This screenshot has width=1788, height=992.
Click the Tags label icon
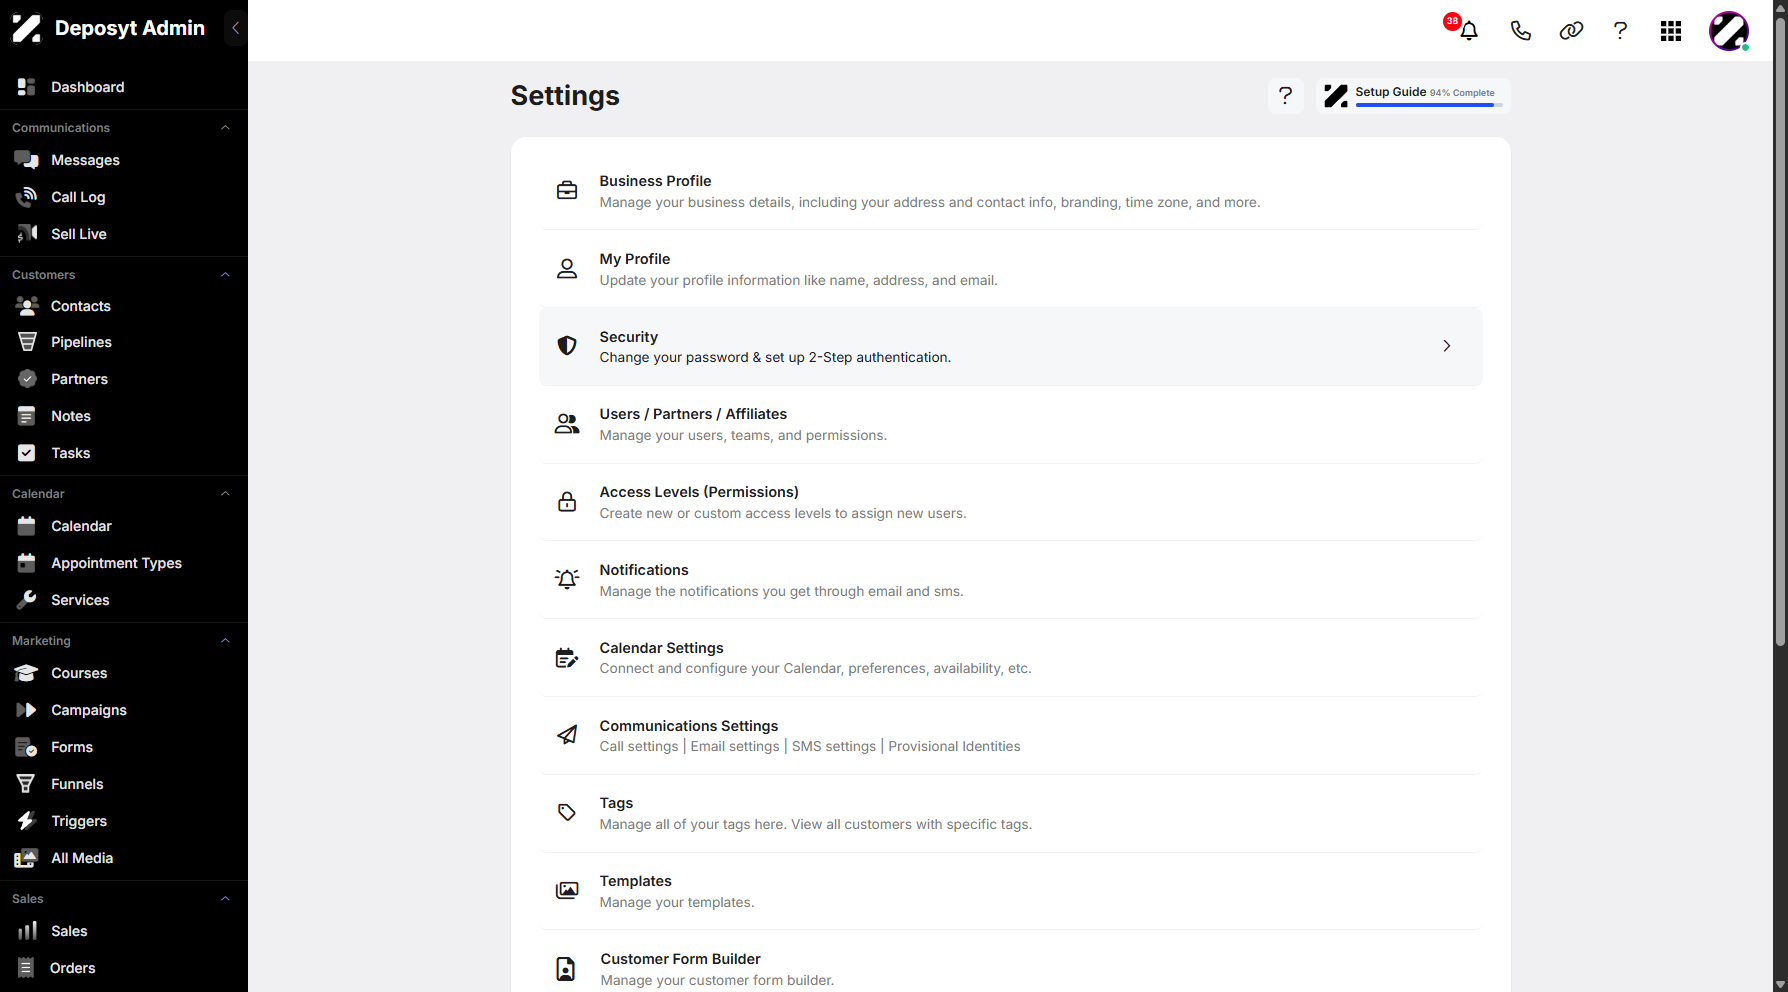(567, 813)
